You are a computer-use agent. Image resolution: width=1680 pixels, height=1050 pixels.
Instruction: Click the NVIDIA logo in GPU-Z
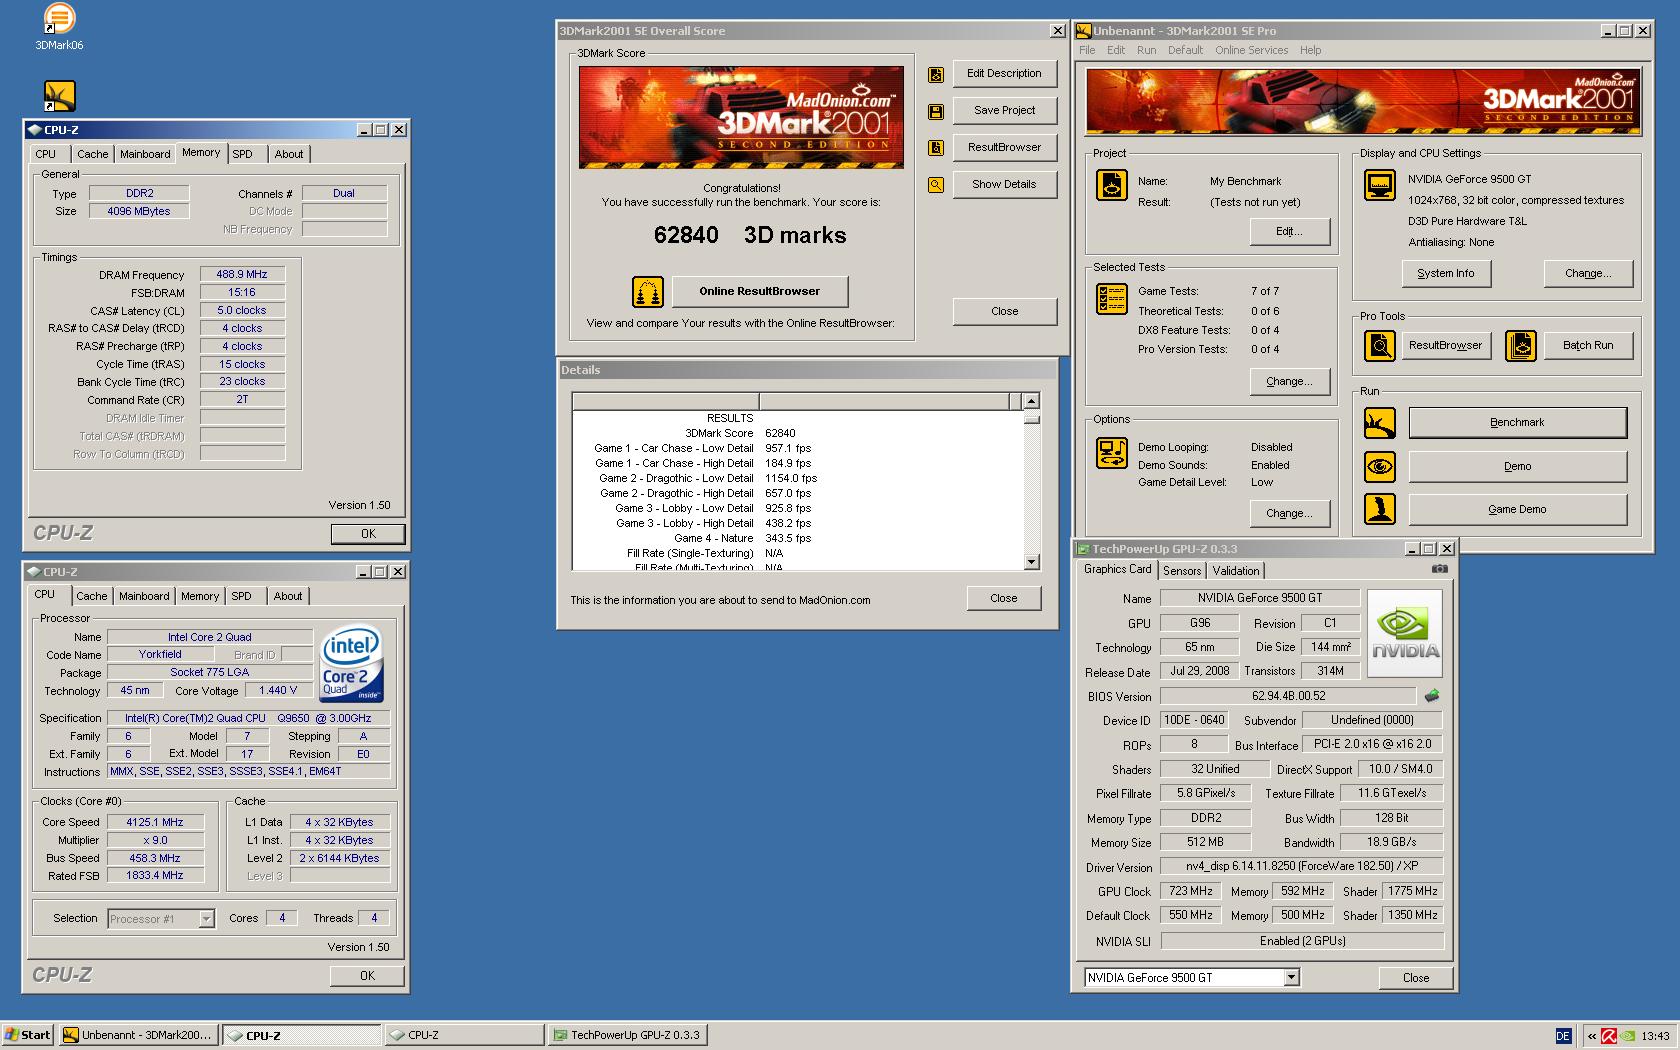pos(1405,633)
